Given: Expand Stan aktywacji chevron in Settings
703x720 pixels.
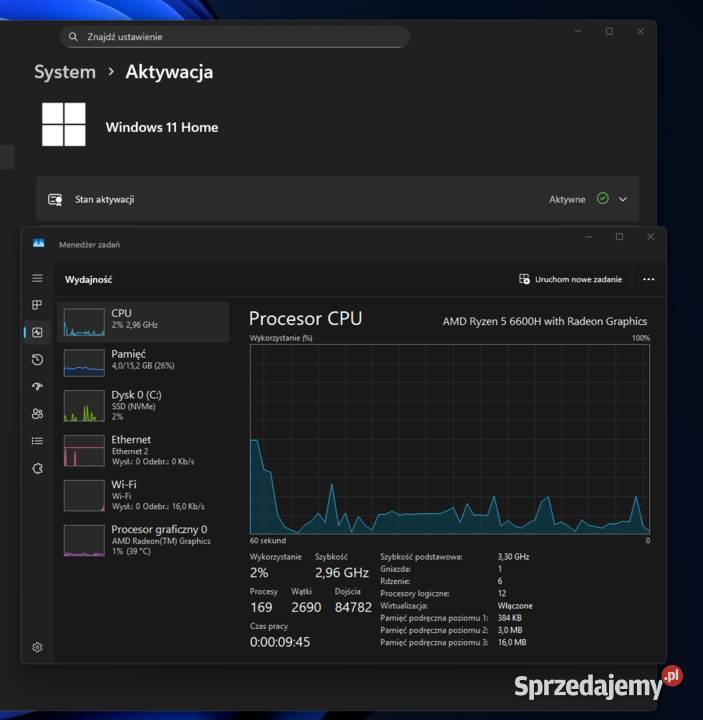Looking at the screenshot, I should (623, 199).
